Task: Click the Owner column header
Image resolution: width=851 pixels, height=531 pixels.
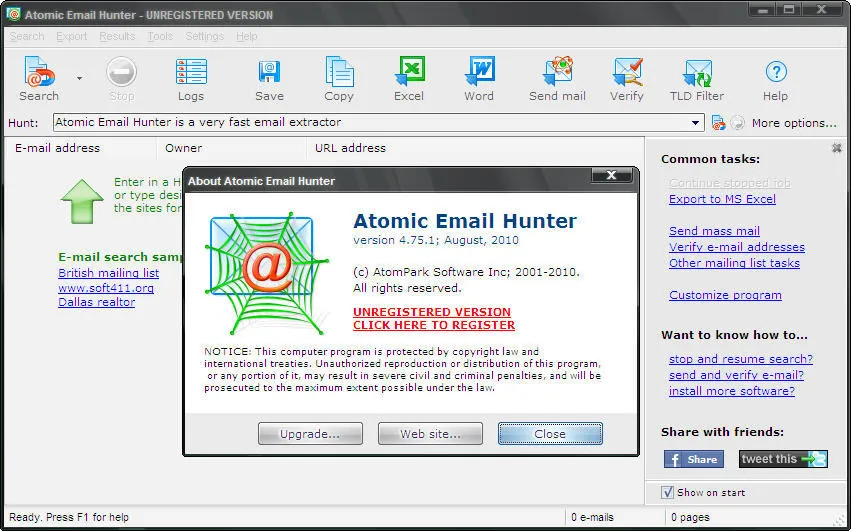Action: [x=232, y=148]
